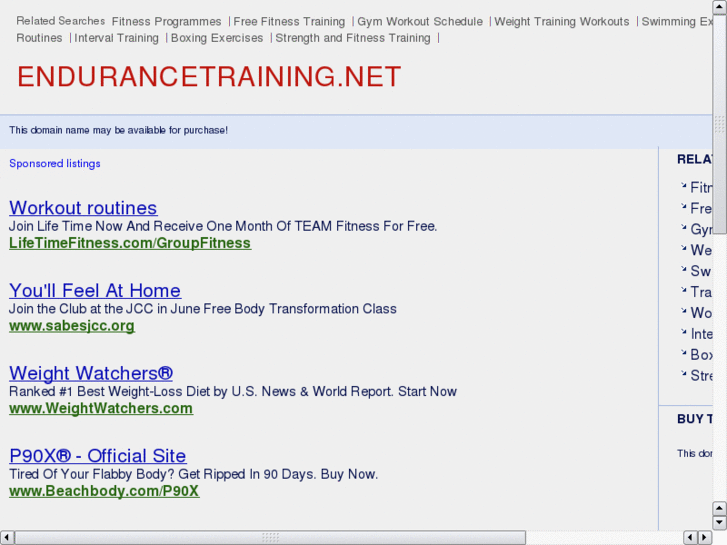This screenshot has width=727, height=545.
Task: Click the sidebar link starting with Inte
Action: [x=701, y=334]
